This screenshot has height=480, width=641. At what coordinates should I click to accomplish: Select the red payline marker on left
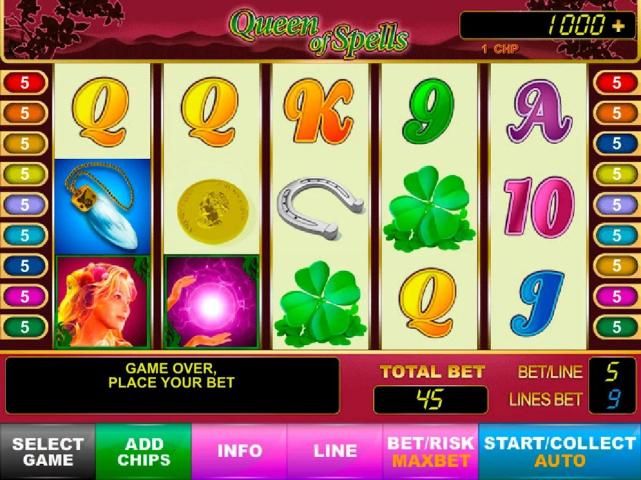(x=25, y=83)
